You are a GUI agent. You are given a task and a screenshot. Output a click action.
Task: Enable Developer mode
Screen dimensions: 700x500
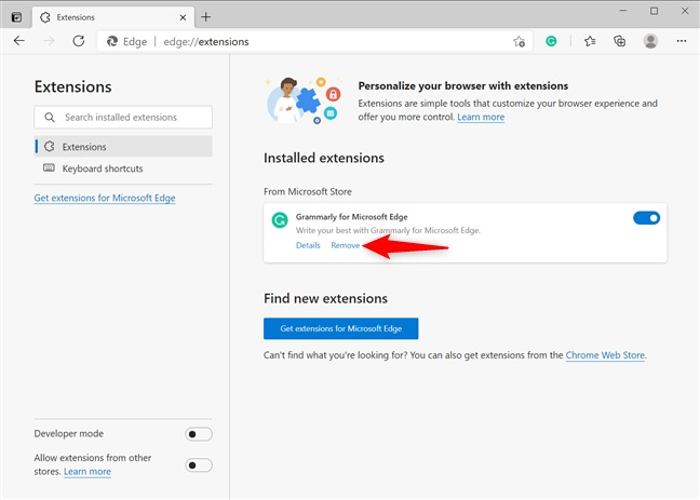point(199,434)
